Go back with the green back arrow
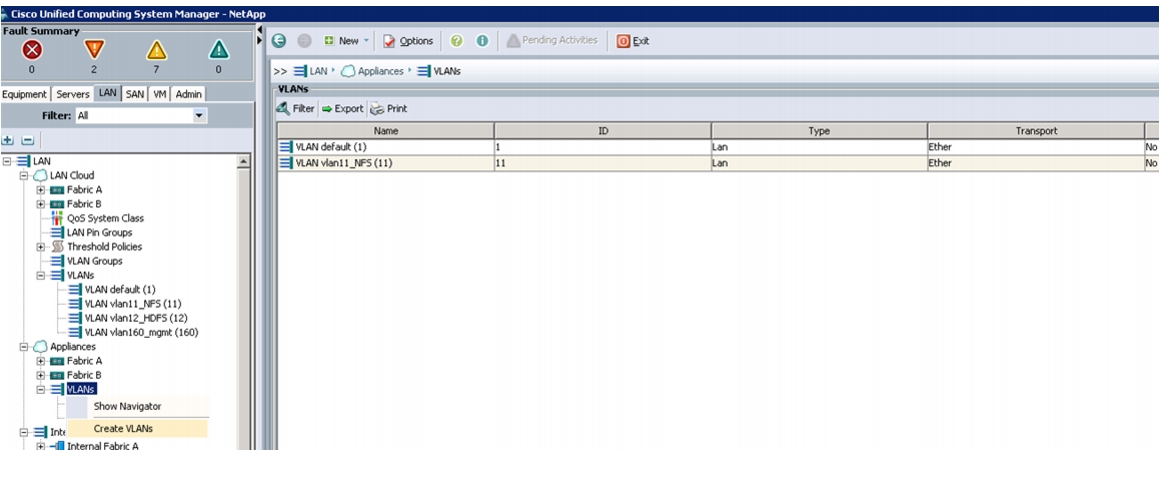Viewport: 1161px width, 483px height. [x=280, y=41]
